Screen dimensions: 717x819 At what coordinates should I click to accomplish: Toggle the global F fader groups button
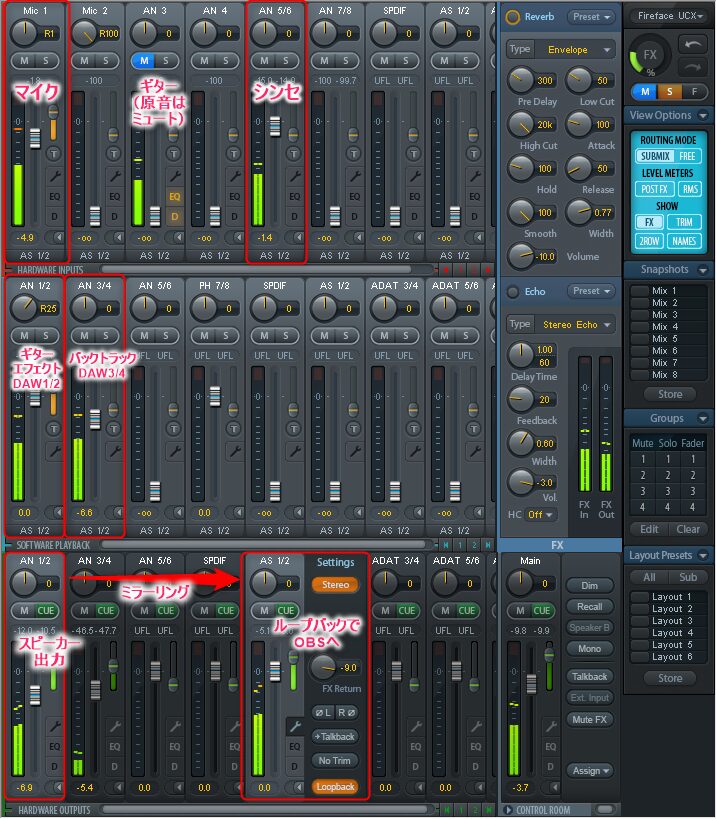tap(694, 92)
